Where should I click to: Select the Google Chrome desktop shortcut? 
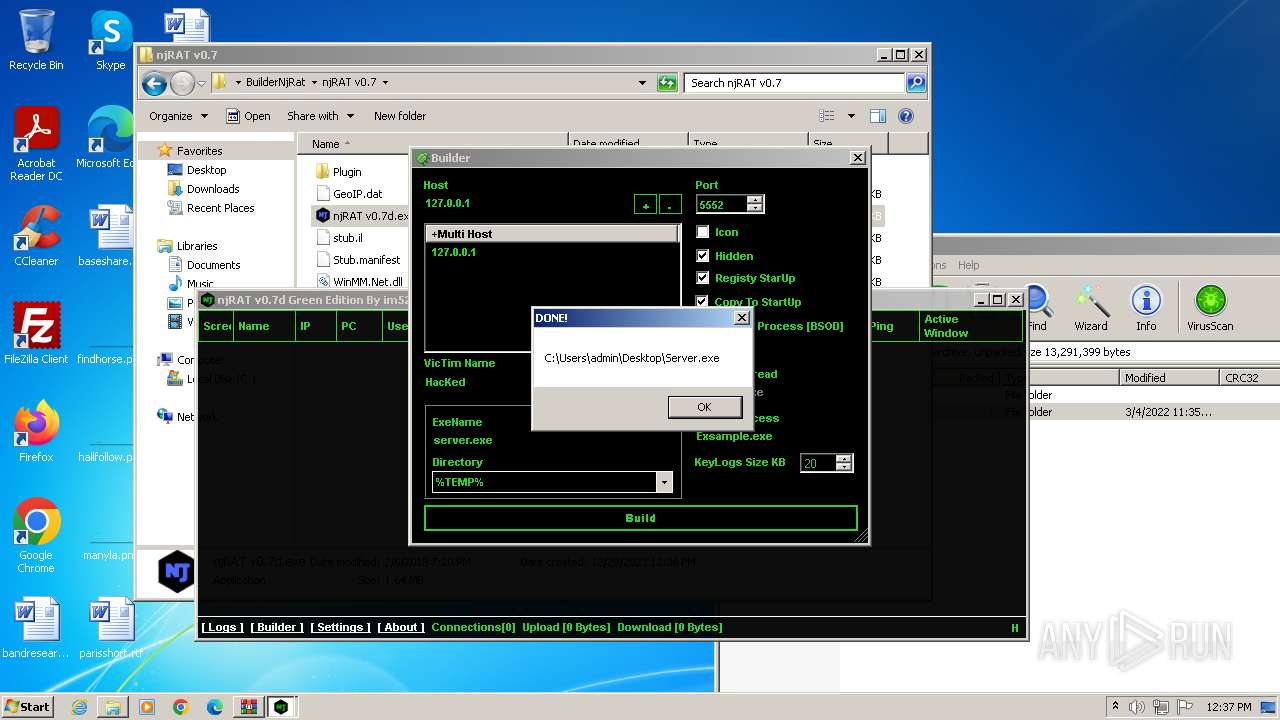tap(36, 536)
